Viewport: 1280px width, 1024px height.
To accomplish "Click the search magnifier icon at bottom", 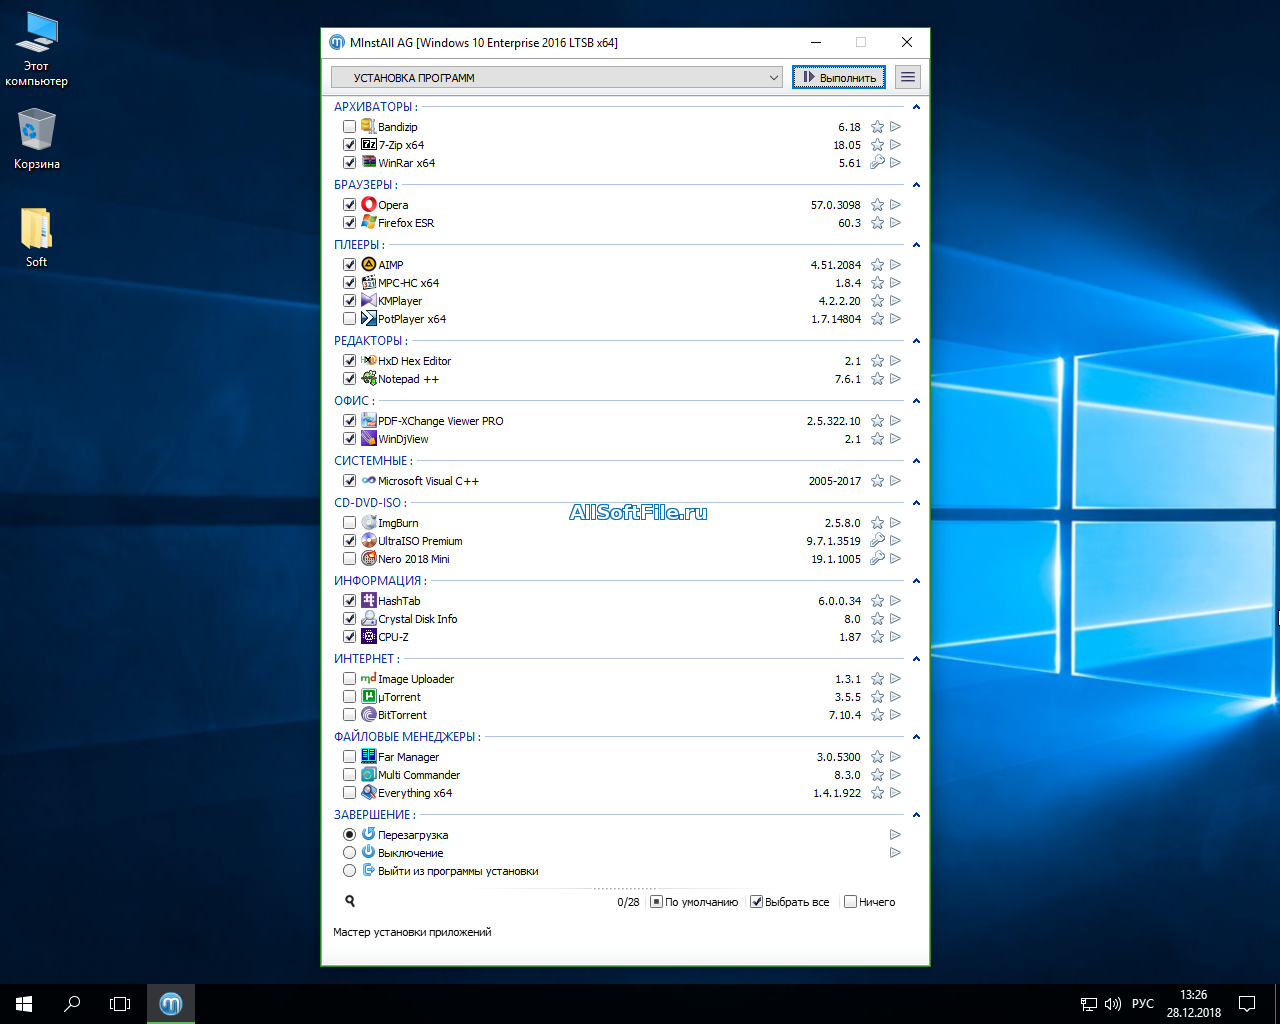I will [350, 901].
